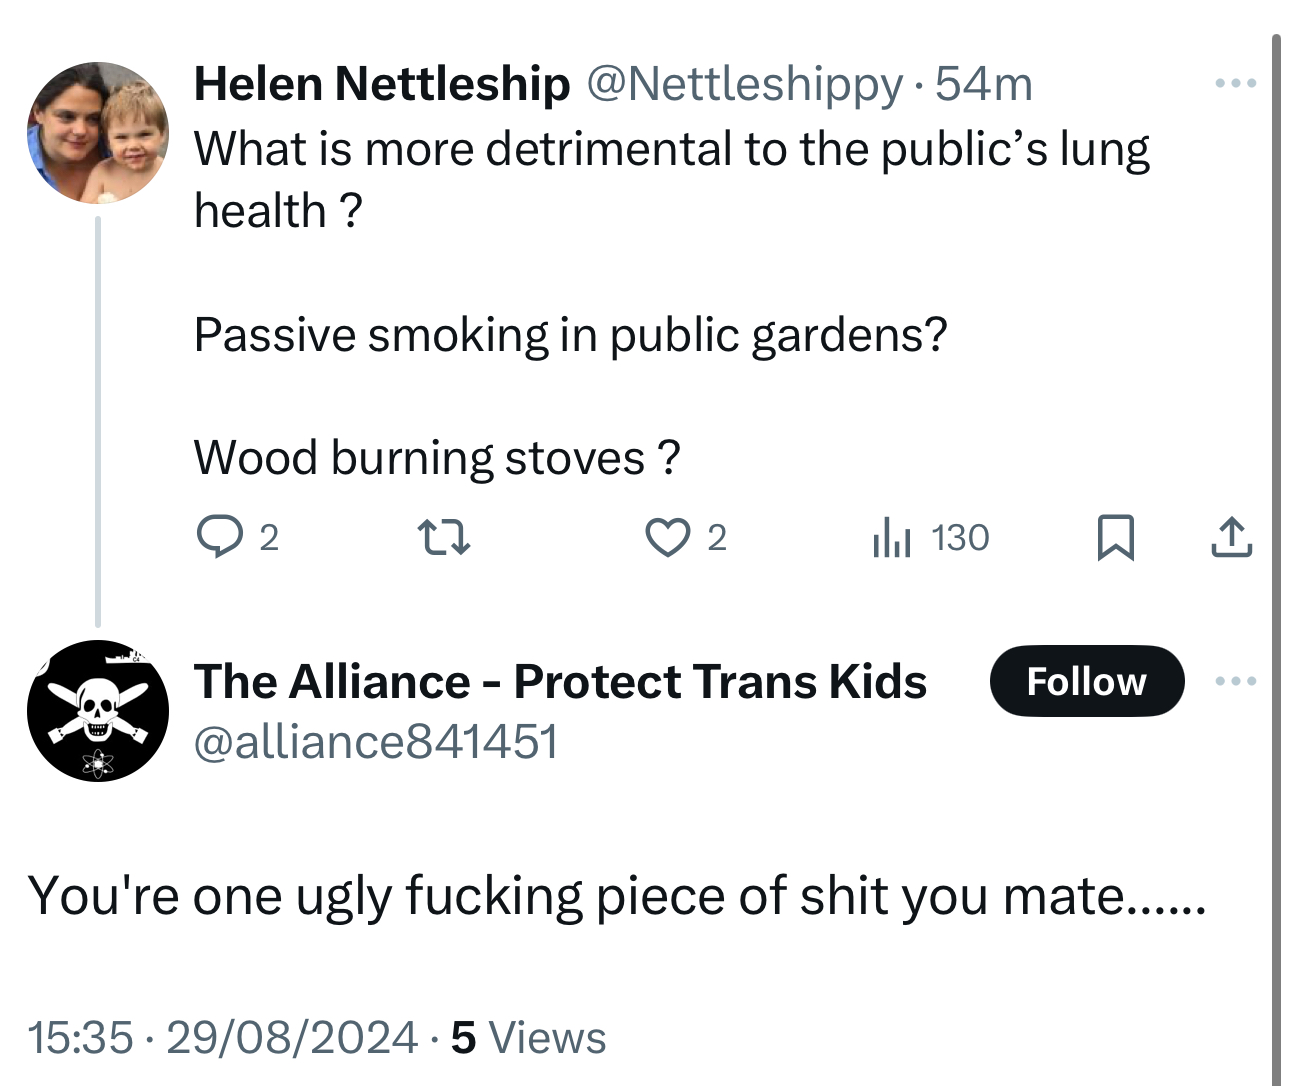Click the reply speech bubble icon
This screenshot has height=1086, width=1290.
[218, 537]
